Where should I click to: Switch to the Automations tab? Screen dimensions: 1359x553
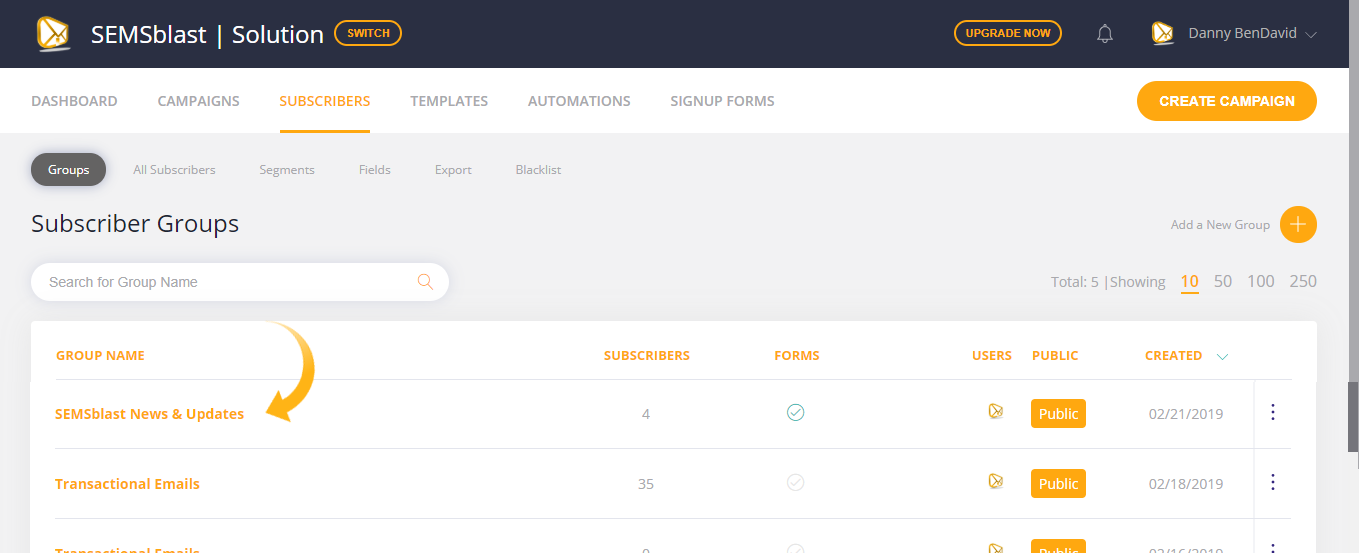click(x=579, y=101)
